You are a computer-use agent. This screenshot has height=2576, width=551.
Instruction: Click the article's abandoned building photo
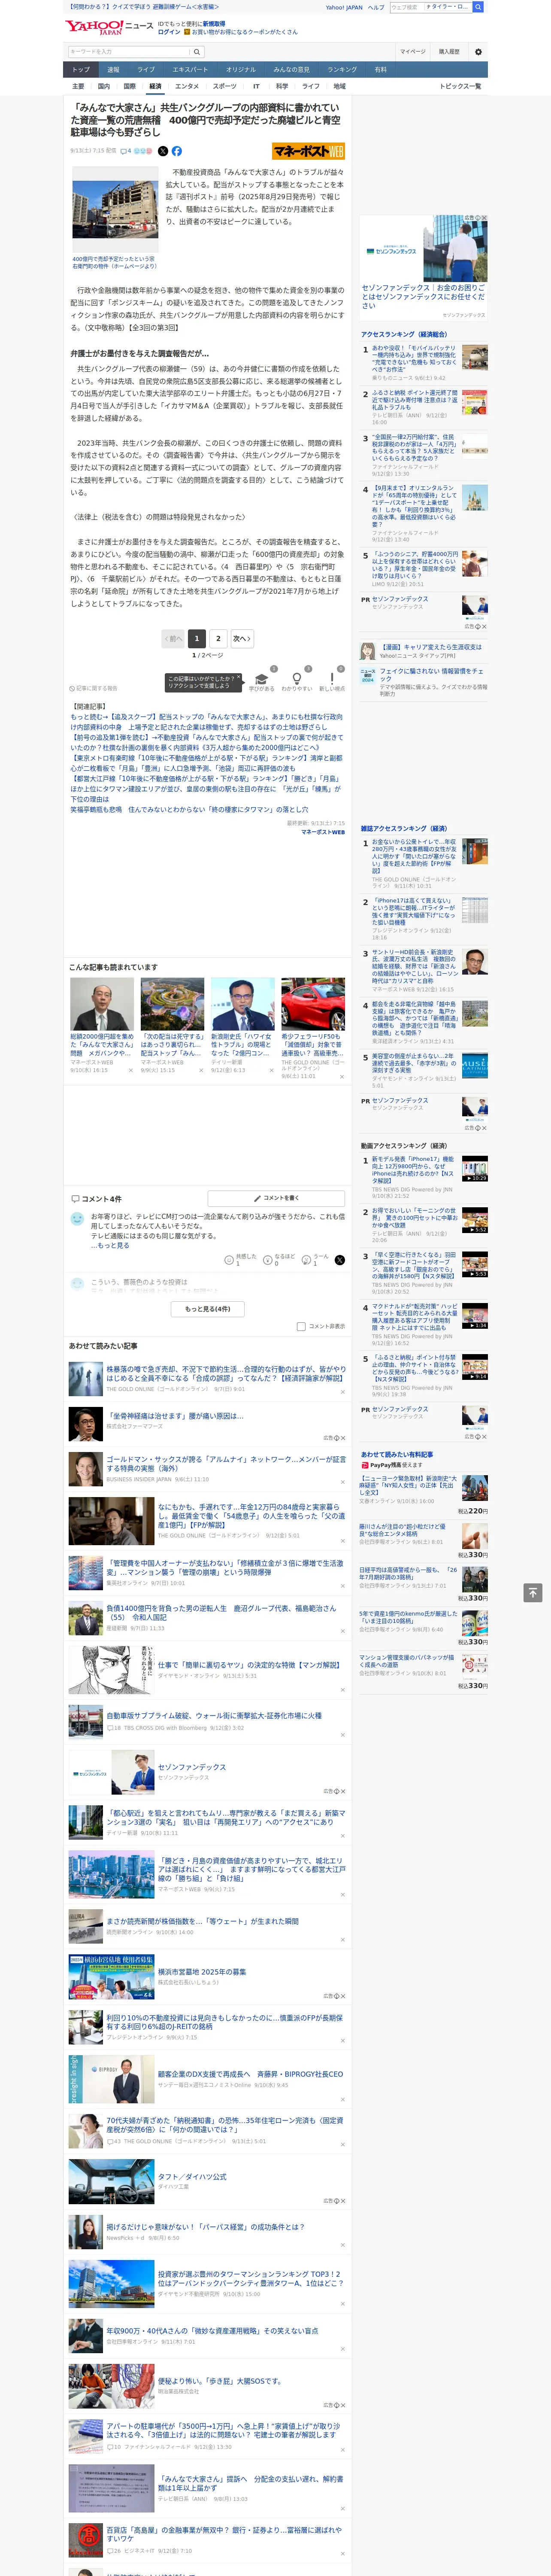point(115,209)
